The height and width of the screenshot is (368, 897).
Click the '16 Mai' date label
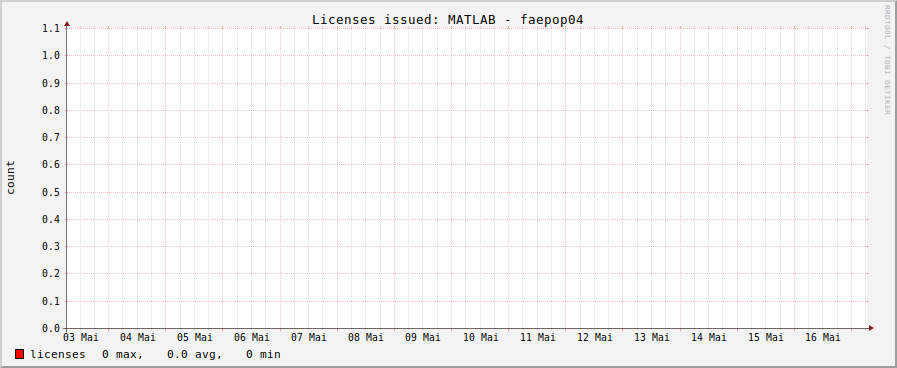(823, 338)
